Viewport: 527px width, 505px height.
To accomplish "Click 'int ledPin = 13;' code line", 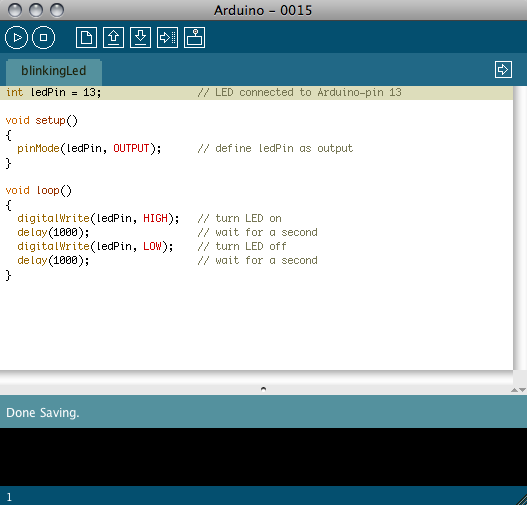I will (x=53, y=92).
